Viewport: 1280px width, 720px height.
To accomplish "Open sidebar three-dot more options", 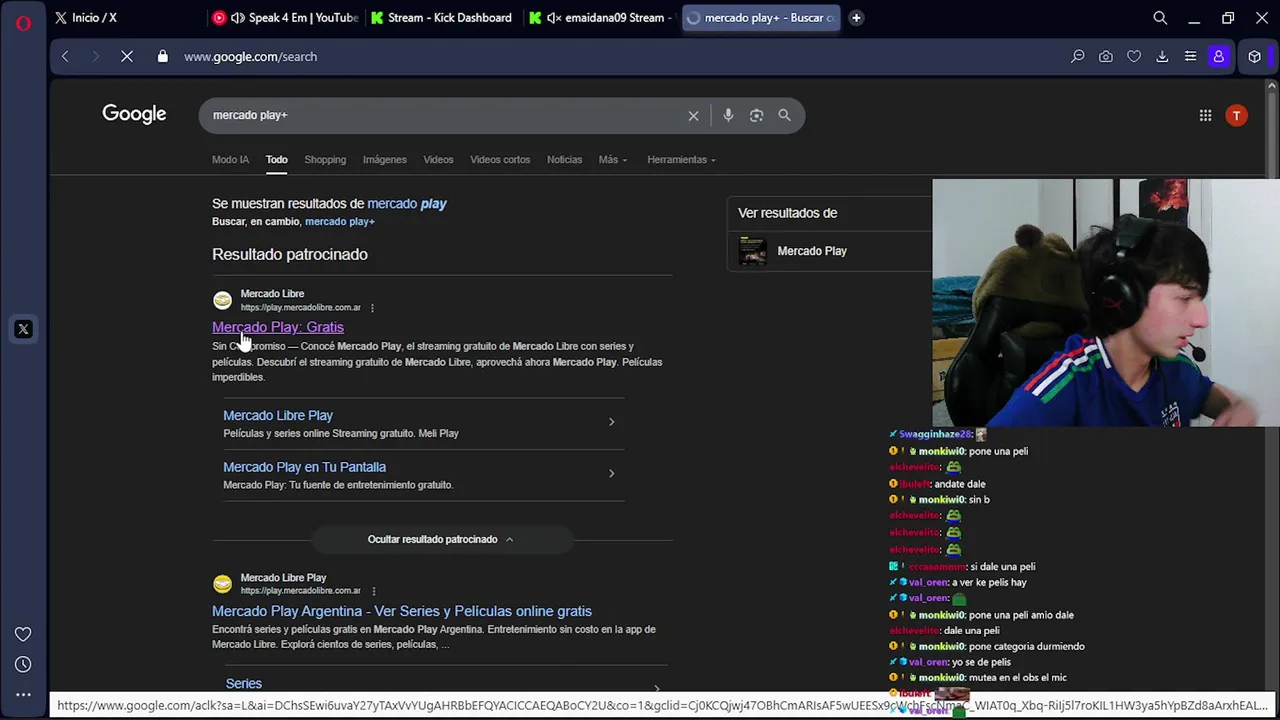I will [23, 694].
